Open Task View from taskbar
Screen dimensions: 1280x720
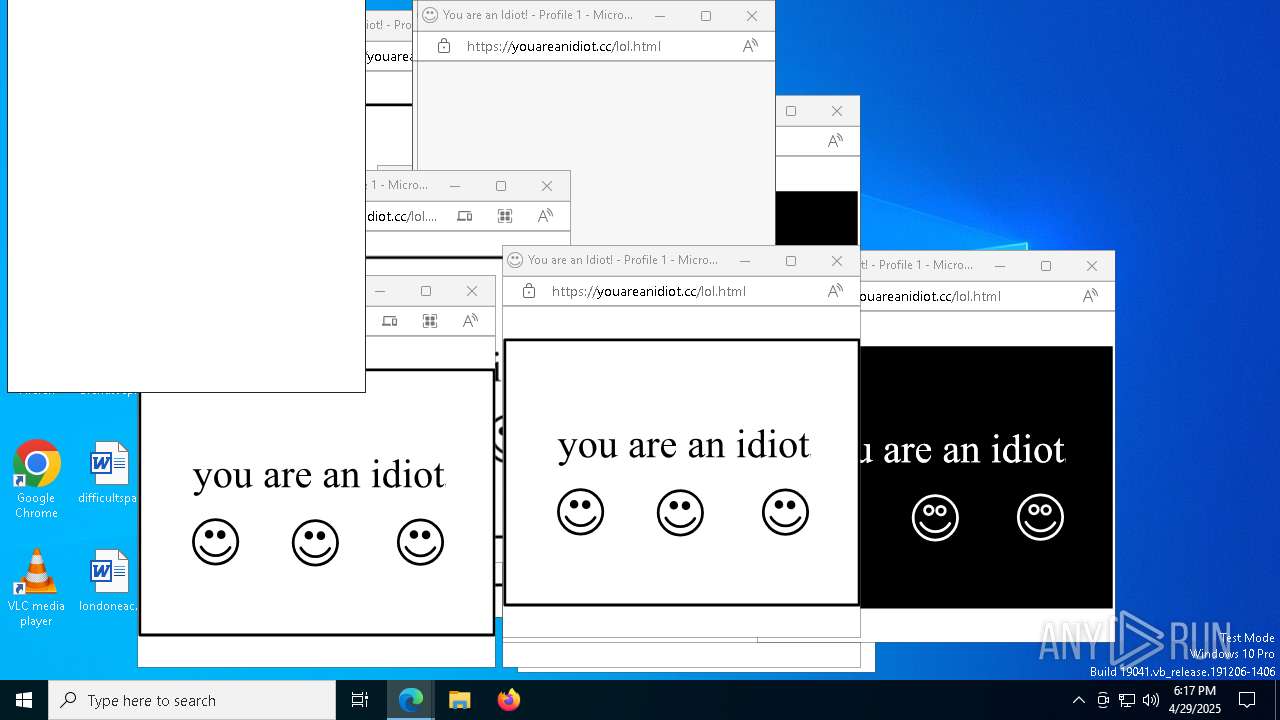click(360, 700)
